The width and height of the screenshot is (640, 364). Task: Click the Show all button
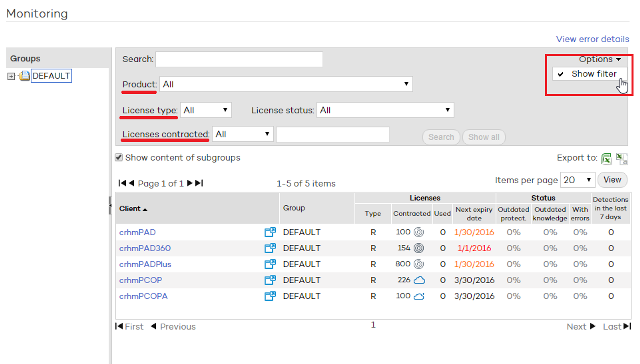click(484, 137)
